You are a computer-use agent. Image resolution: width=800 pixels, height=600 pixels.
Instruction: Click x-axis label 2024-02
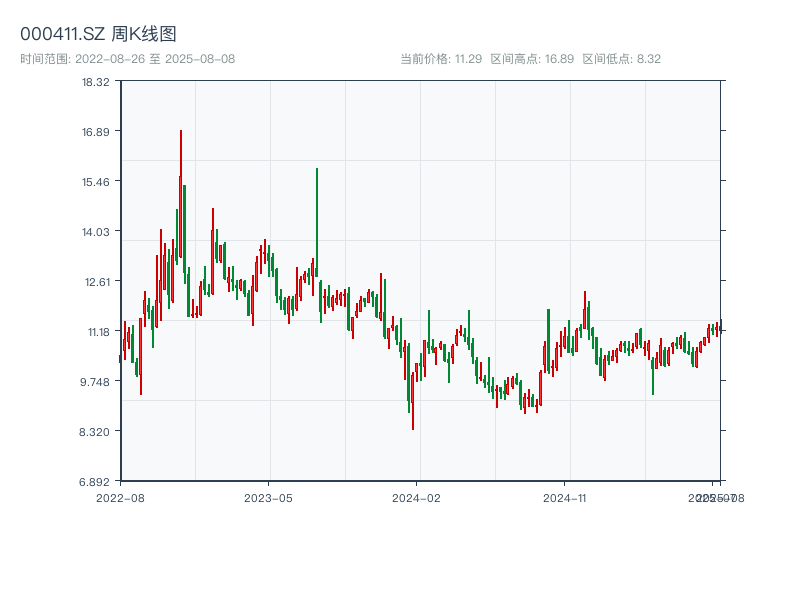[416, 498]
